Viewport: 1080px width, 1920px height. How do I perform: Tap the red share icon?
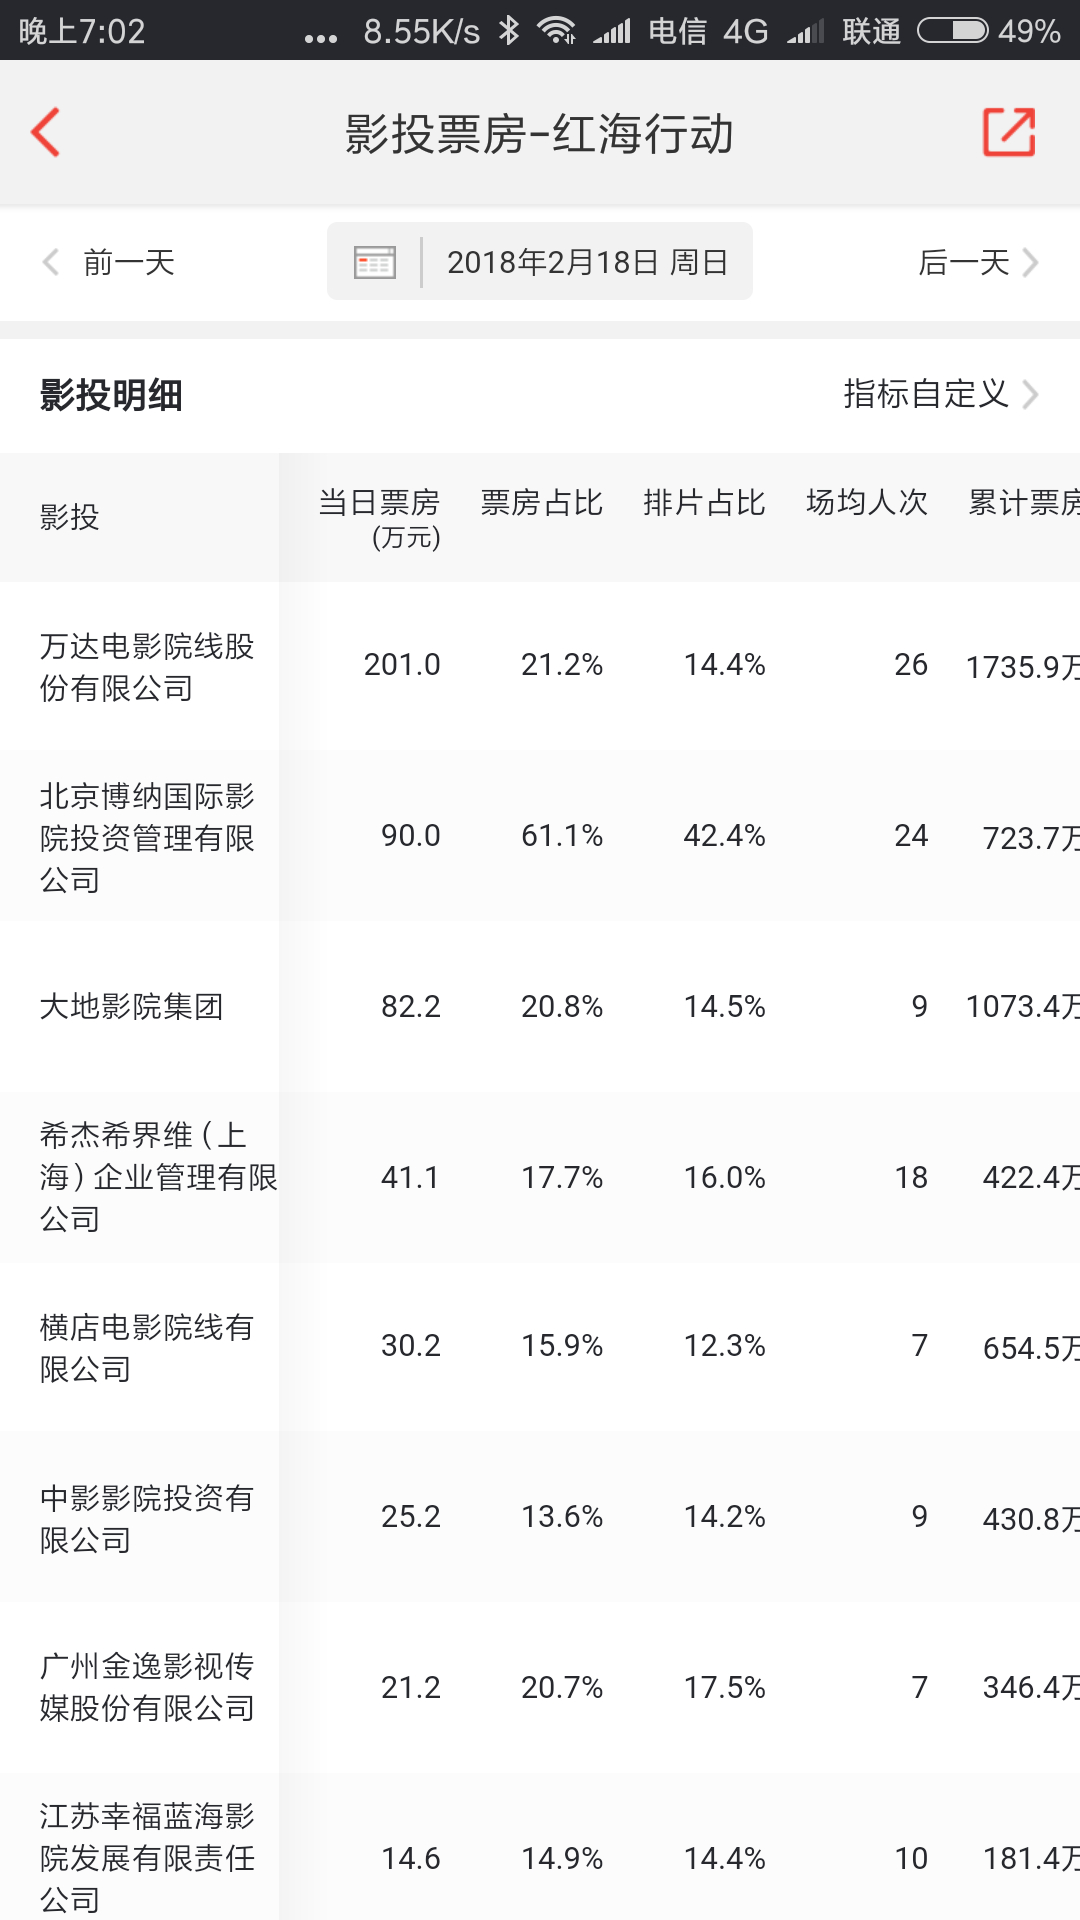[x=1009, y=132]
